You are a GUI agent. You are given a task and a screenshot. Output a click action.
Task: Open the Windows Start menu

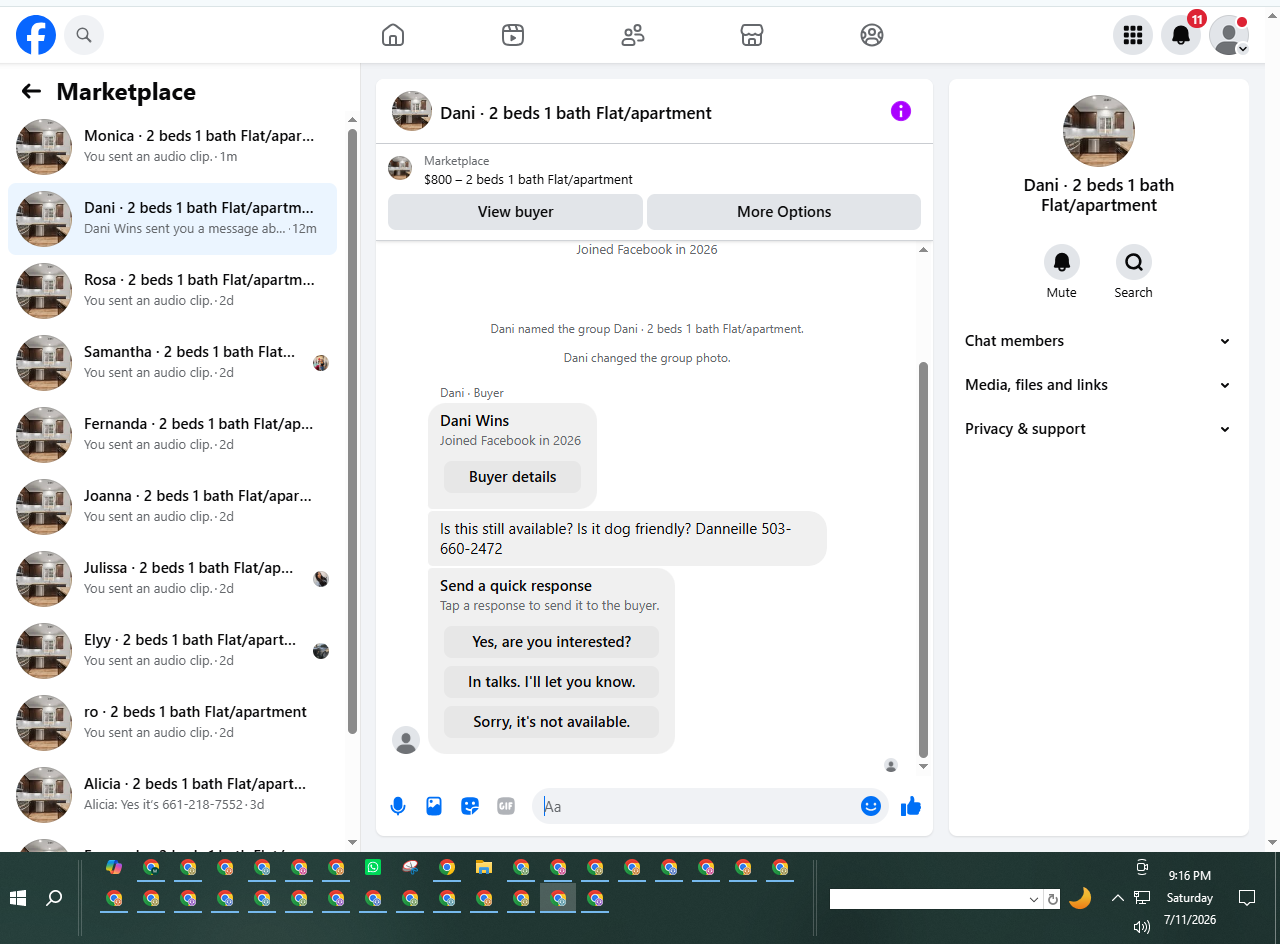[x=18, y=898]
